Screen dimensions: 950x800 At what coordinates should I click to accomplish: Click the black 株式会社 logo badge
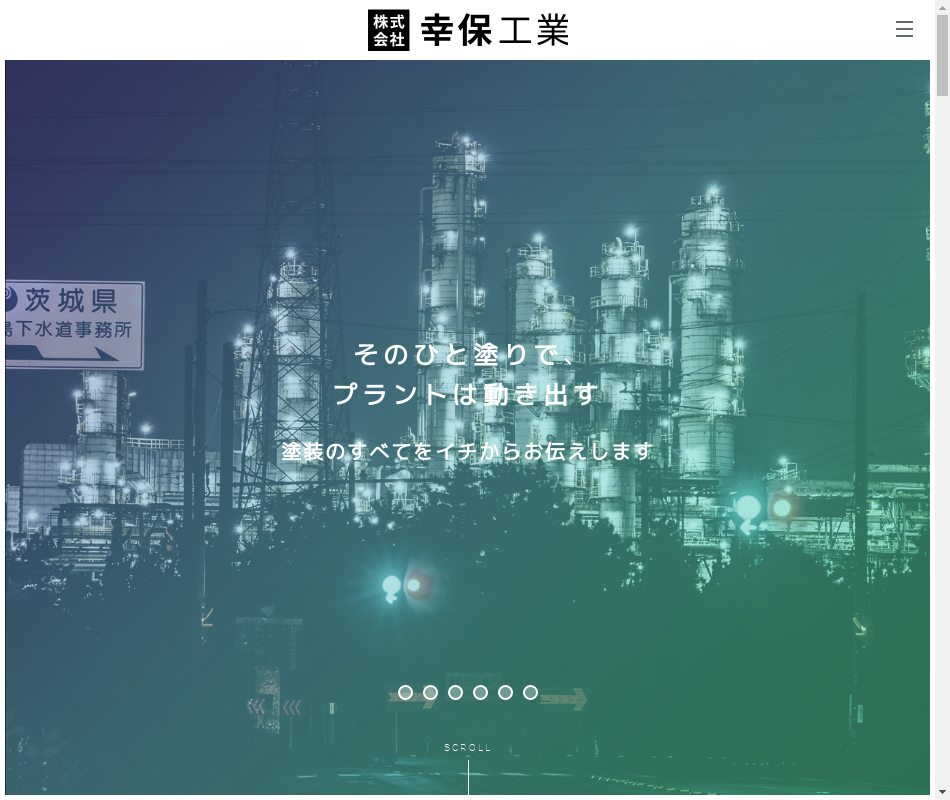[x=388, y=30]
